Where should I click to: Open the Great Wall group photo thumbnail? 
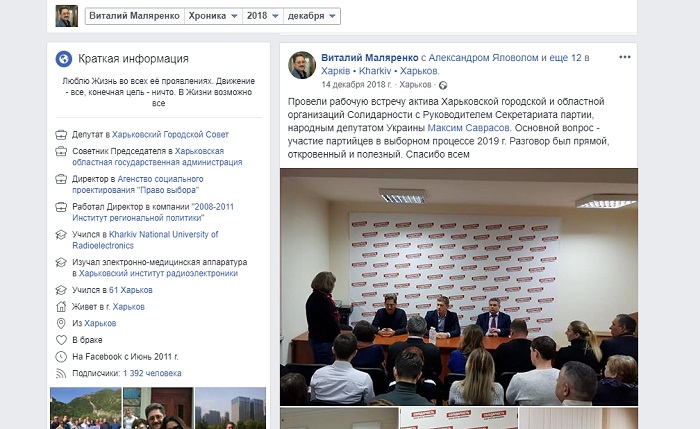tap(86, 408)
